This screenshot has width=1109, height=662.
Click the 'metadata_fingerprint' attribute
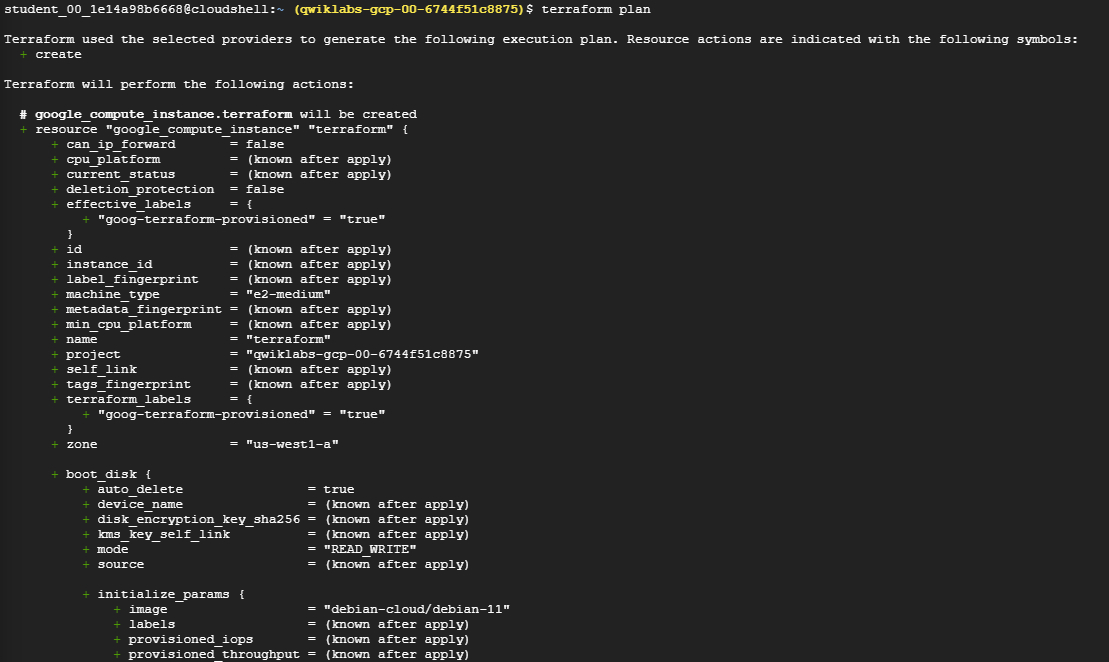[x=144, y=309]
